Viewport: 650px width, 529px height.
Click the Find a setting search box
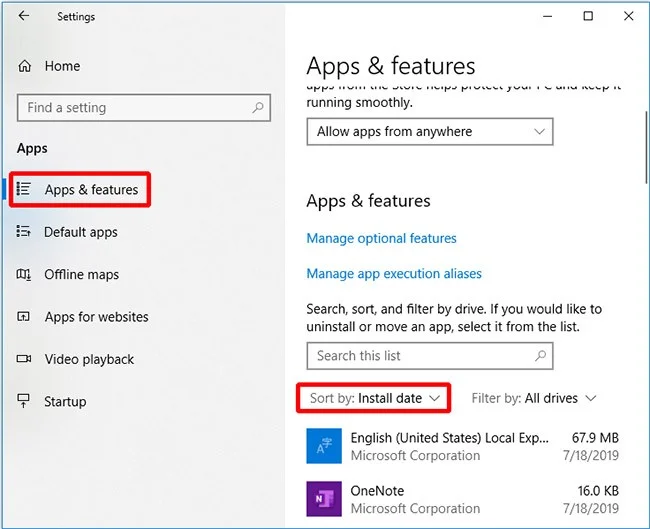point(135,108)
